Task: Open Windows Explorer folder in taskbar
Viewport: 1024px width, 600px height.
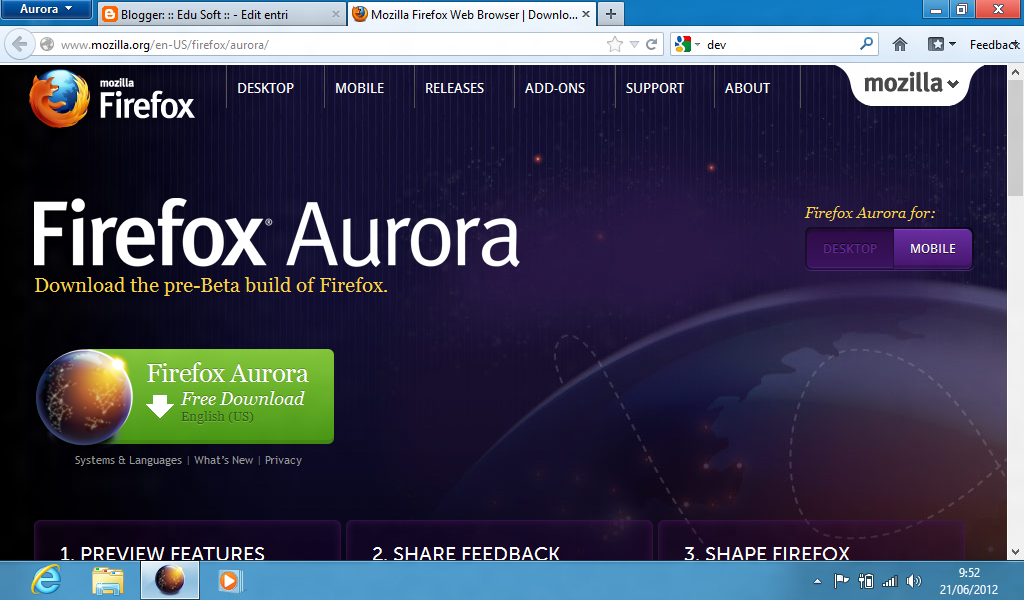Action: point(108,580)
